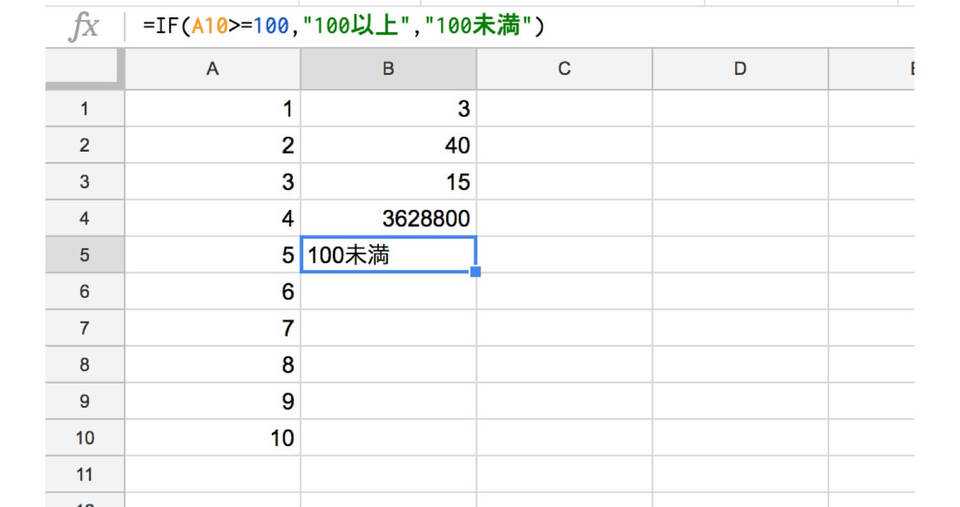This screenshot has width=960, height=507.
Task: Select row 9 header
Action: pyautogui.click(x=84, y=401)
